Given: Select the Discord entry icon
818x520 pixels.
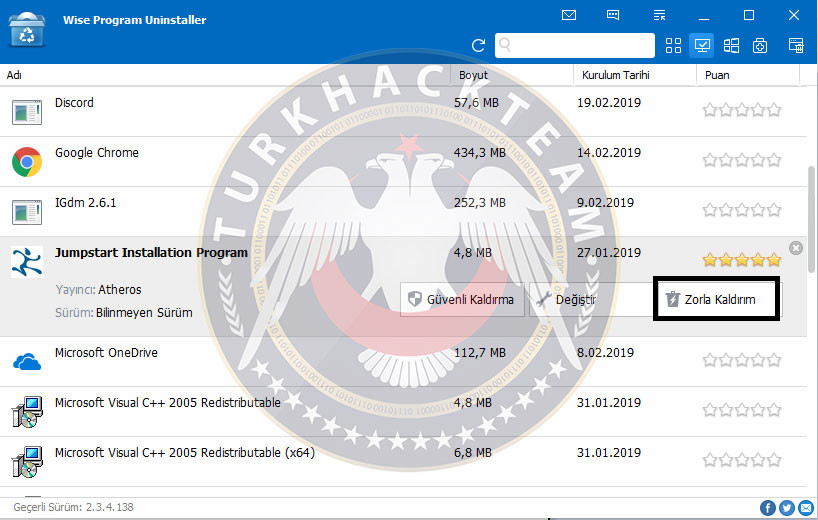Looking at the screenshot, I should tap(27, 112).
